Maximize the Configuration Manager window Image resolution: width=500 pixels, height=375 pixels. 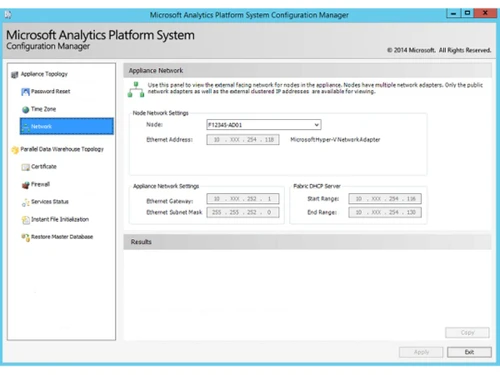pos(467,13)
